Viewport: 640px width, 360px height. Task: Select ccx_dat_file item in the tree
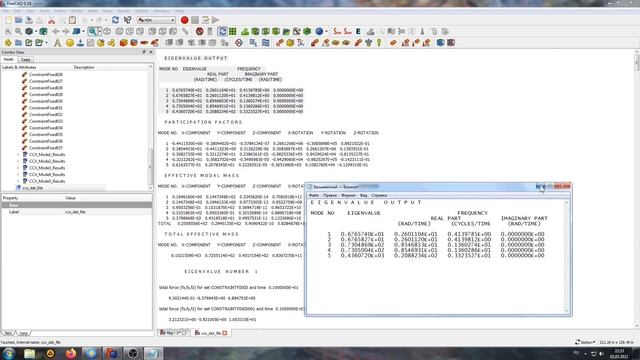click(33, 188)
